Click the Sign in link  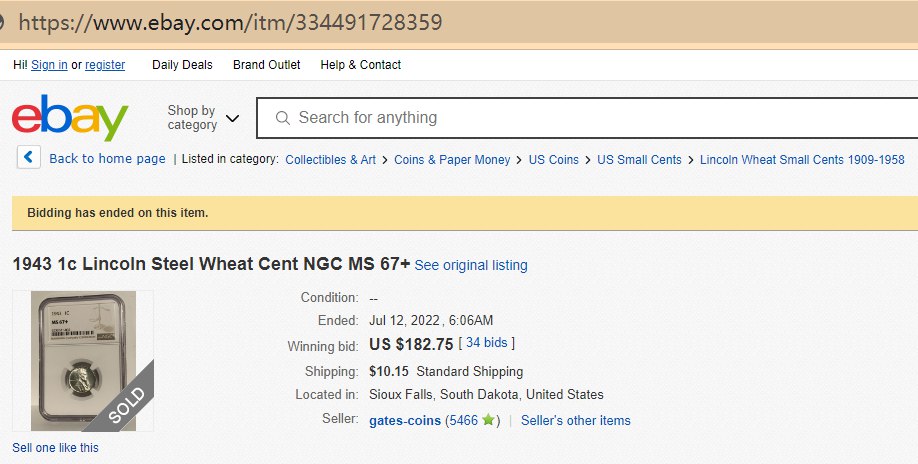coord(49,65)
